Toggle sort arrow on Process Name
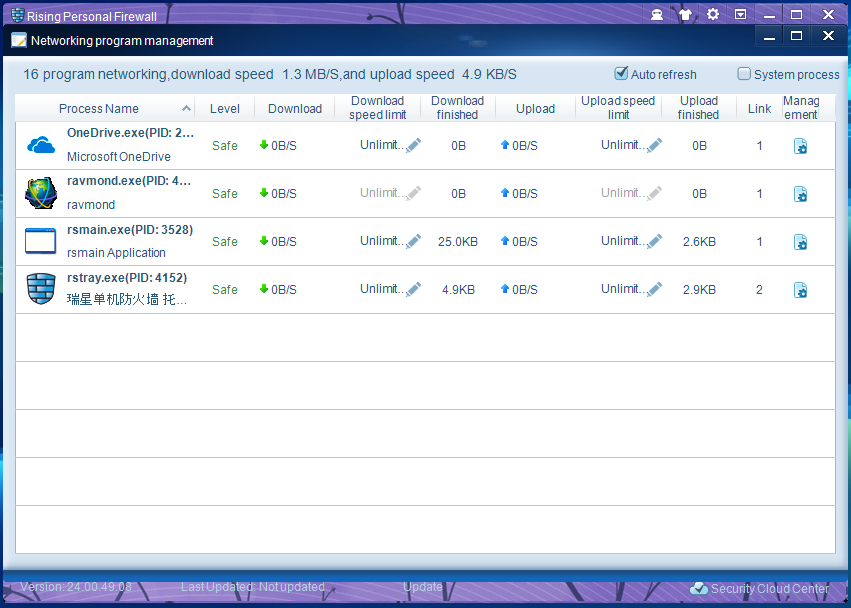This screenshot has height=608, width=851. (186, 108)
